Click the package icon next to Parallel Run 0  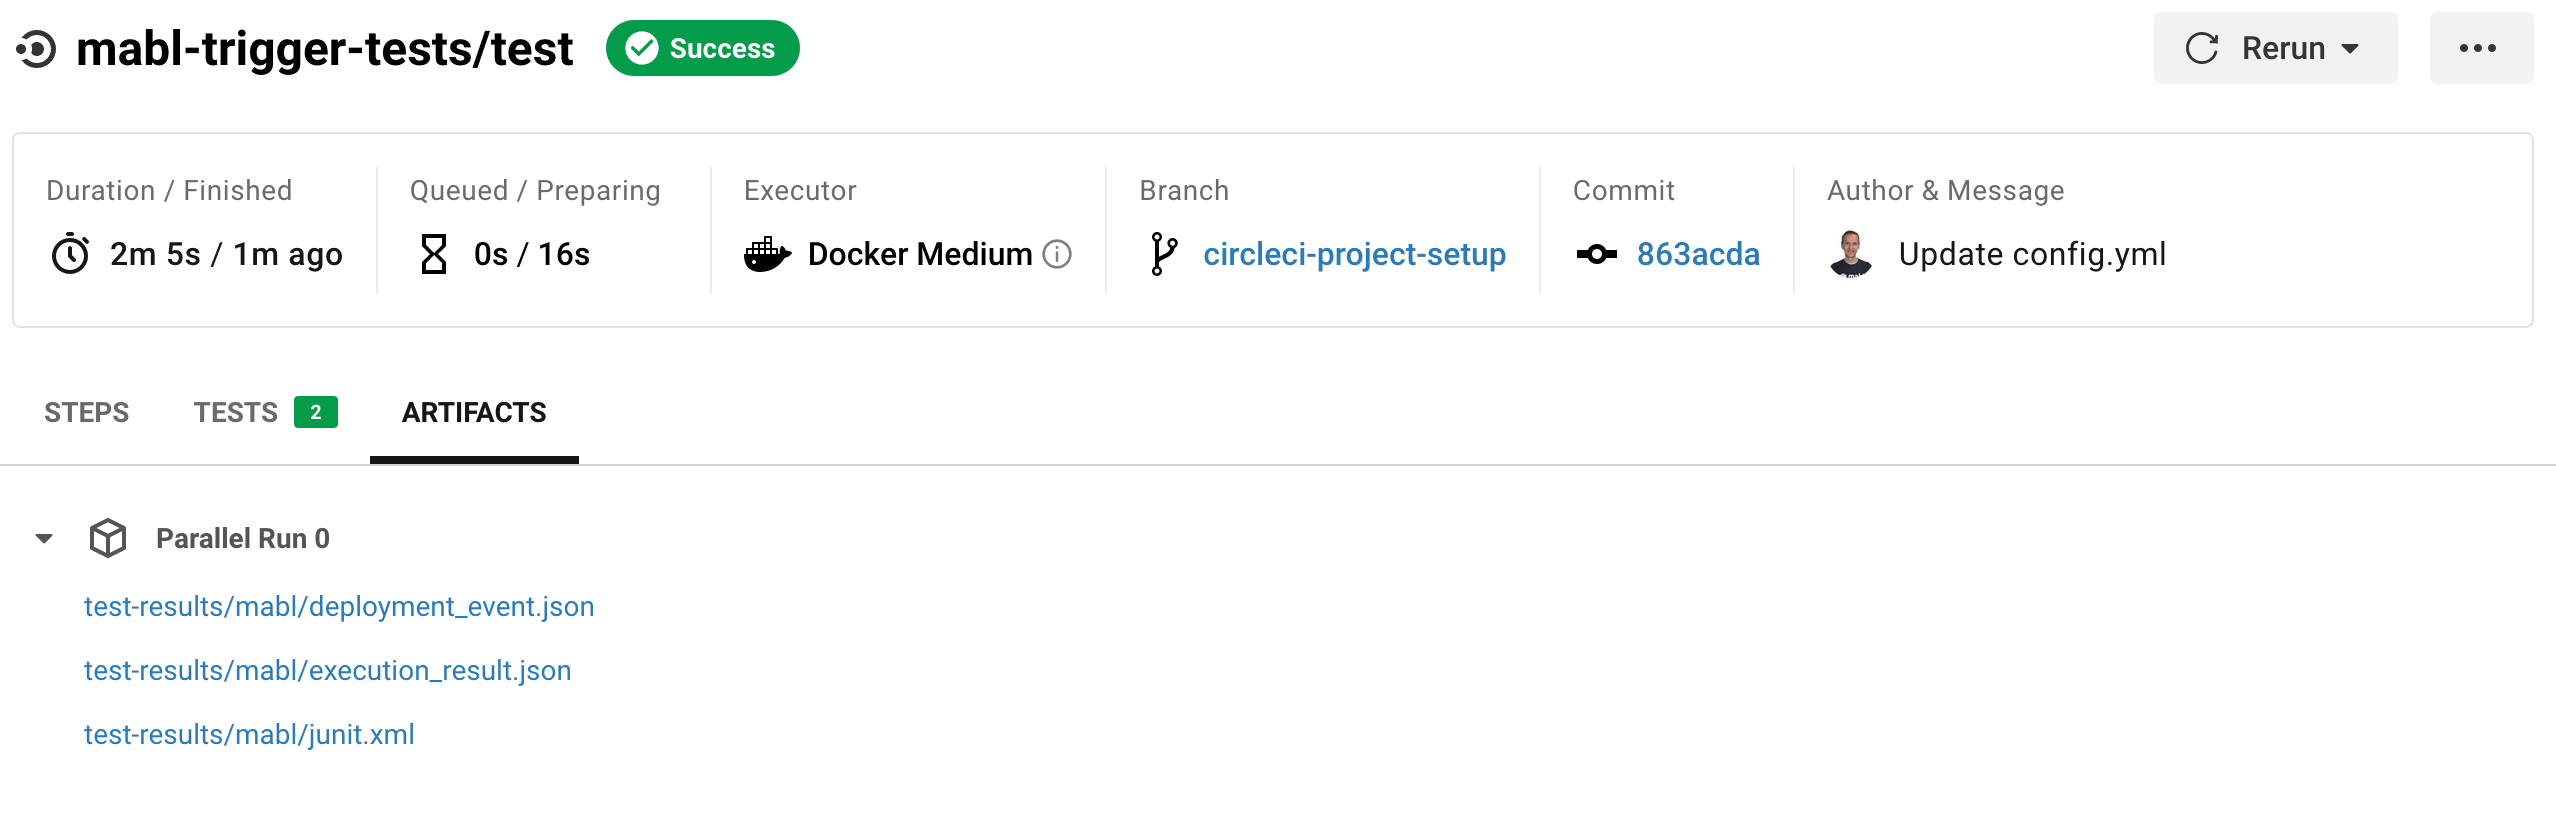click(x=107, y=537)
